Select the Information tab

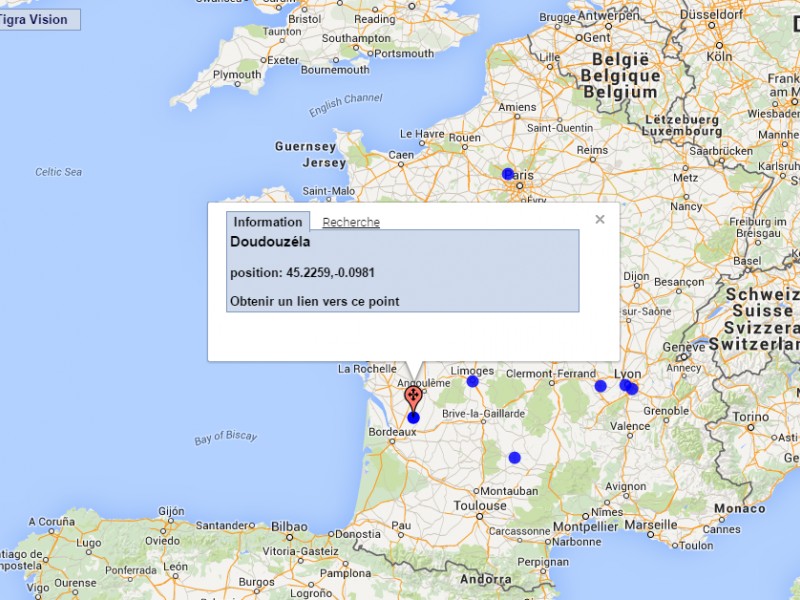[x=267, y=222]
